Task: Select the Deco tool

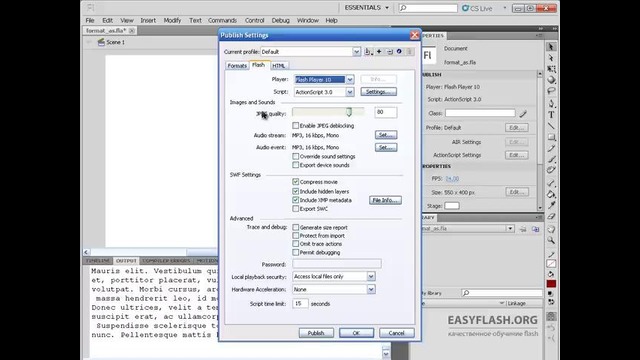Action: [x=551, y=170]
